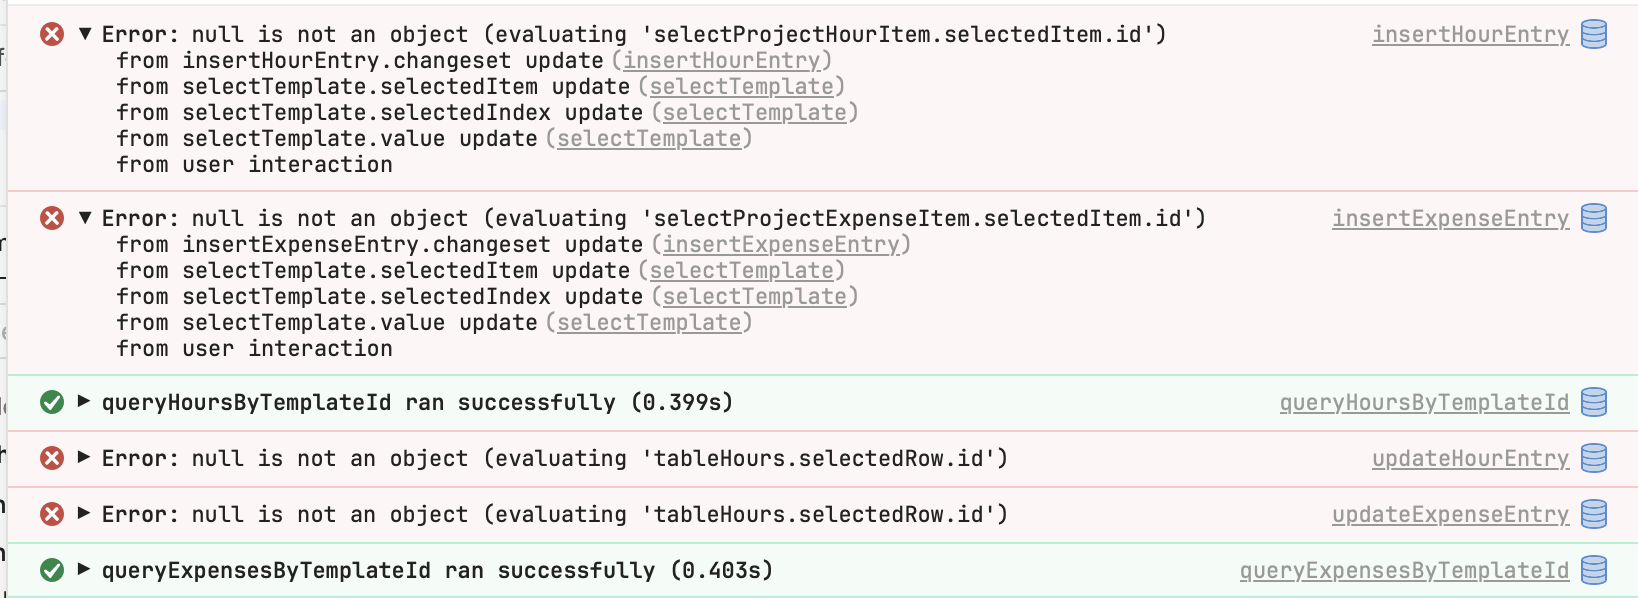Expand the queryExpensesByTemplateId success entry

pos(85,570)
